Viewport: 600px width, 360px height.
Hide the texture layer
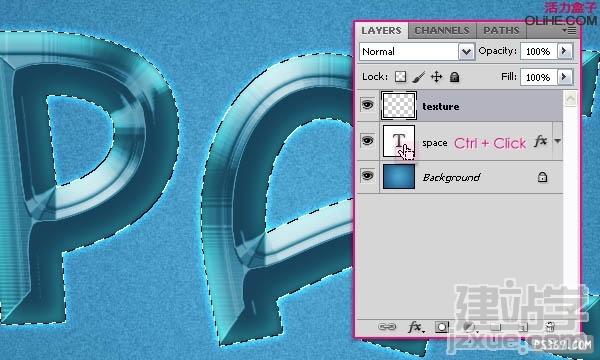[367, 104]
